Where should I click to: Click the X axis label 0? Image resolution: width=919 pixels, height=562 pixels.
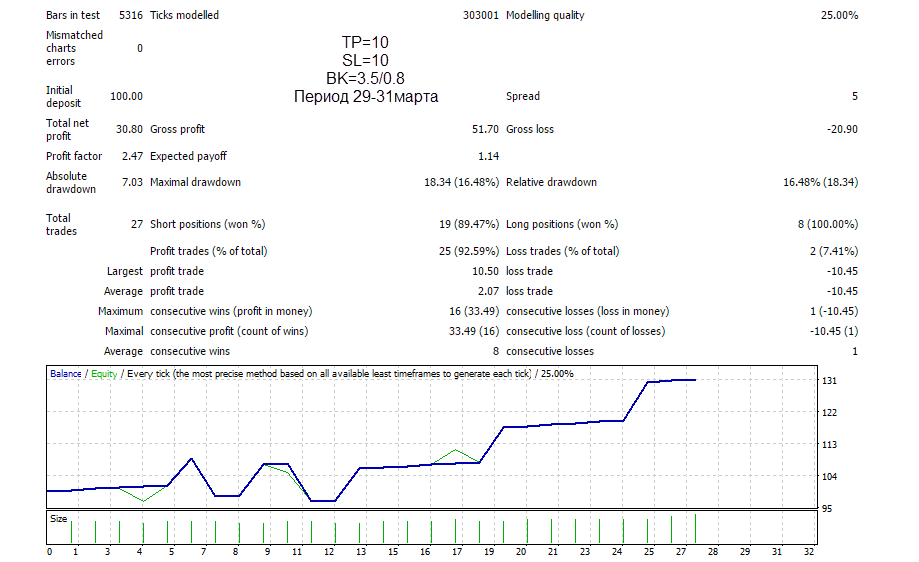click(x=49, y=551)
